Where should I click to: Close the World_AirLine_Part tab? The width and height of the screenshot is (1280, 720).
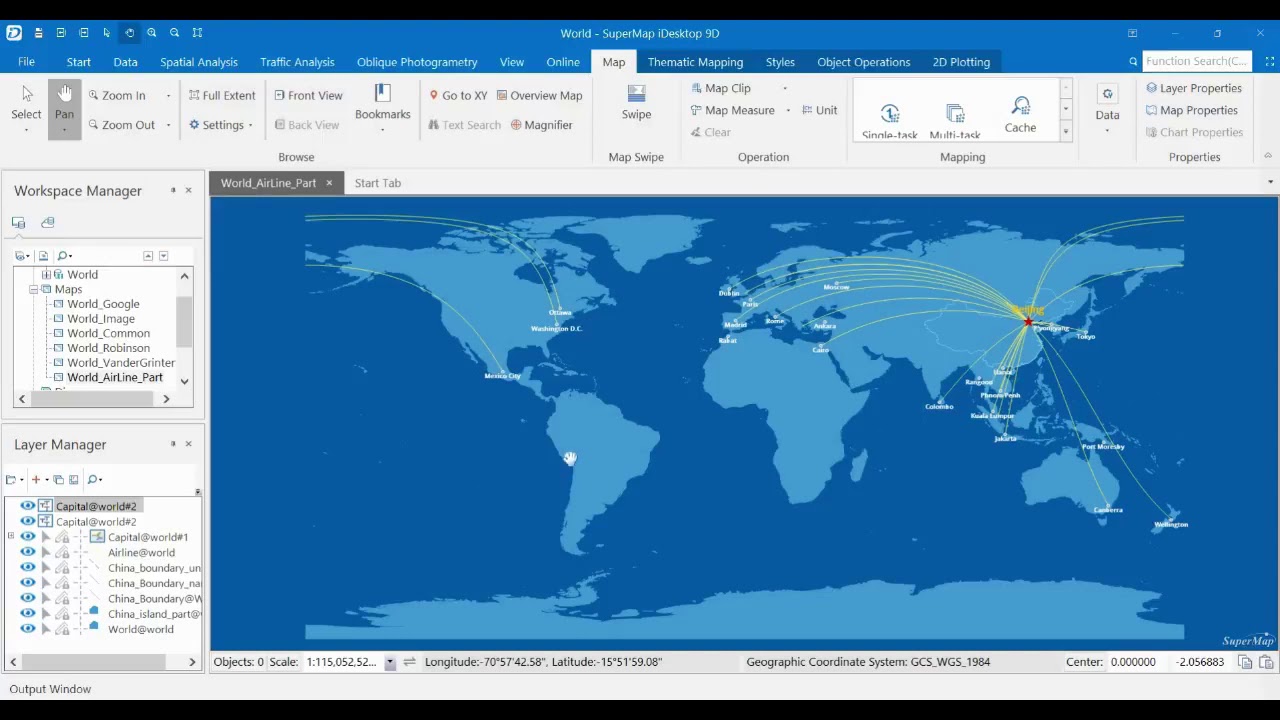tap(329, 183)
